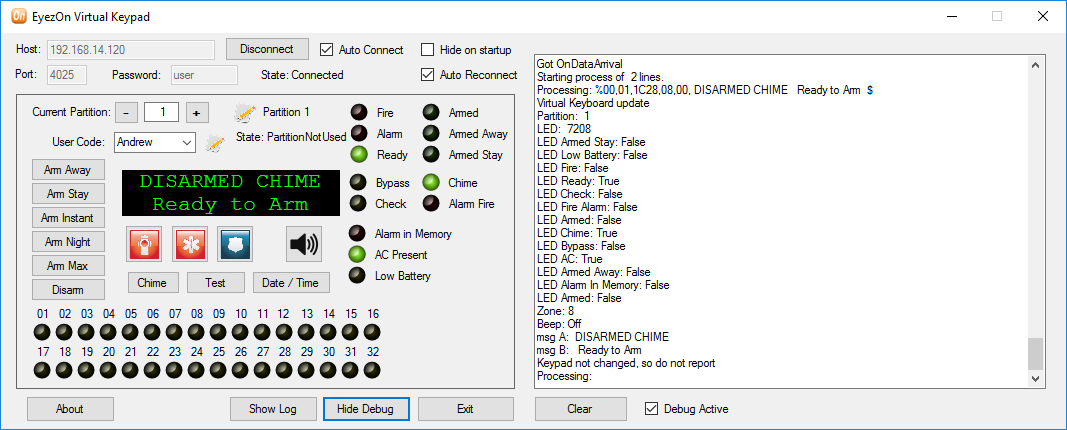Image resolution: width=1067 pixels, height=430 pixels.
Task: Click the Exit button
Action: [x=465, y=409]
